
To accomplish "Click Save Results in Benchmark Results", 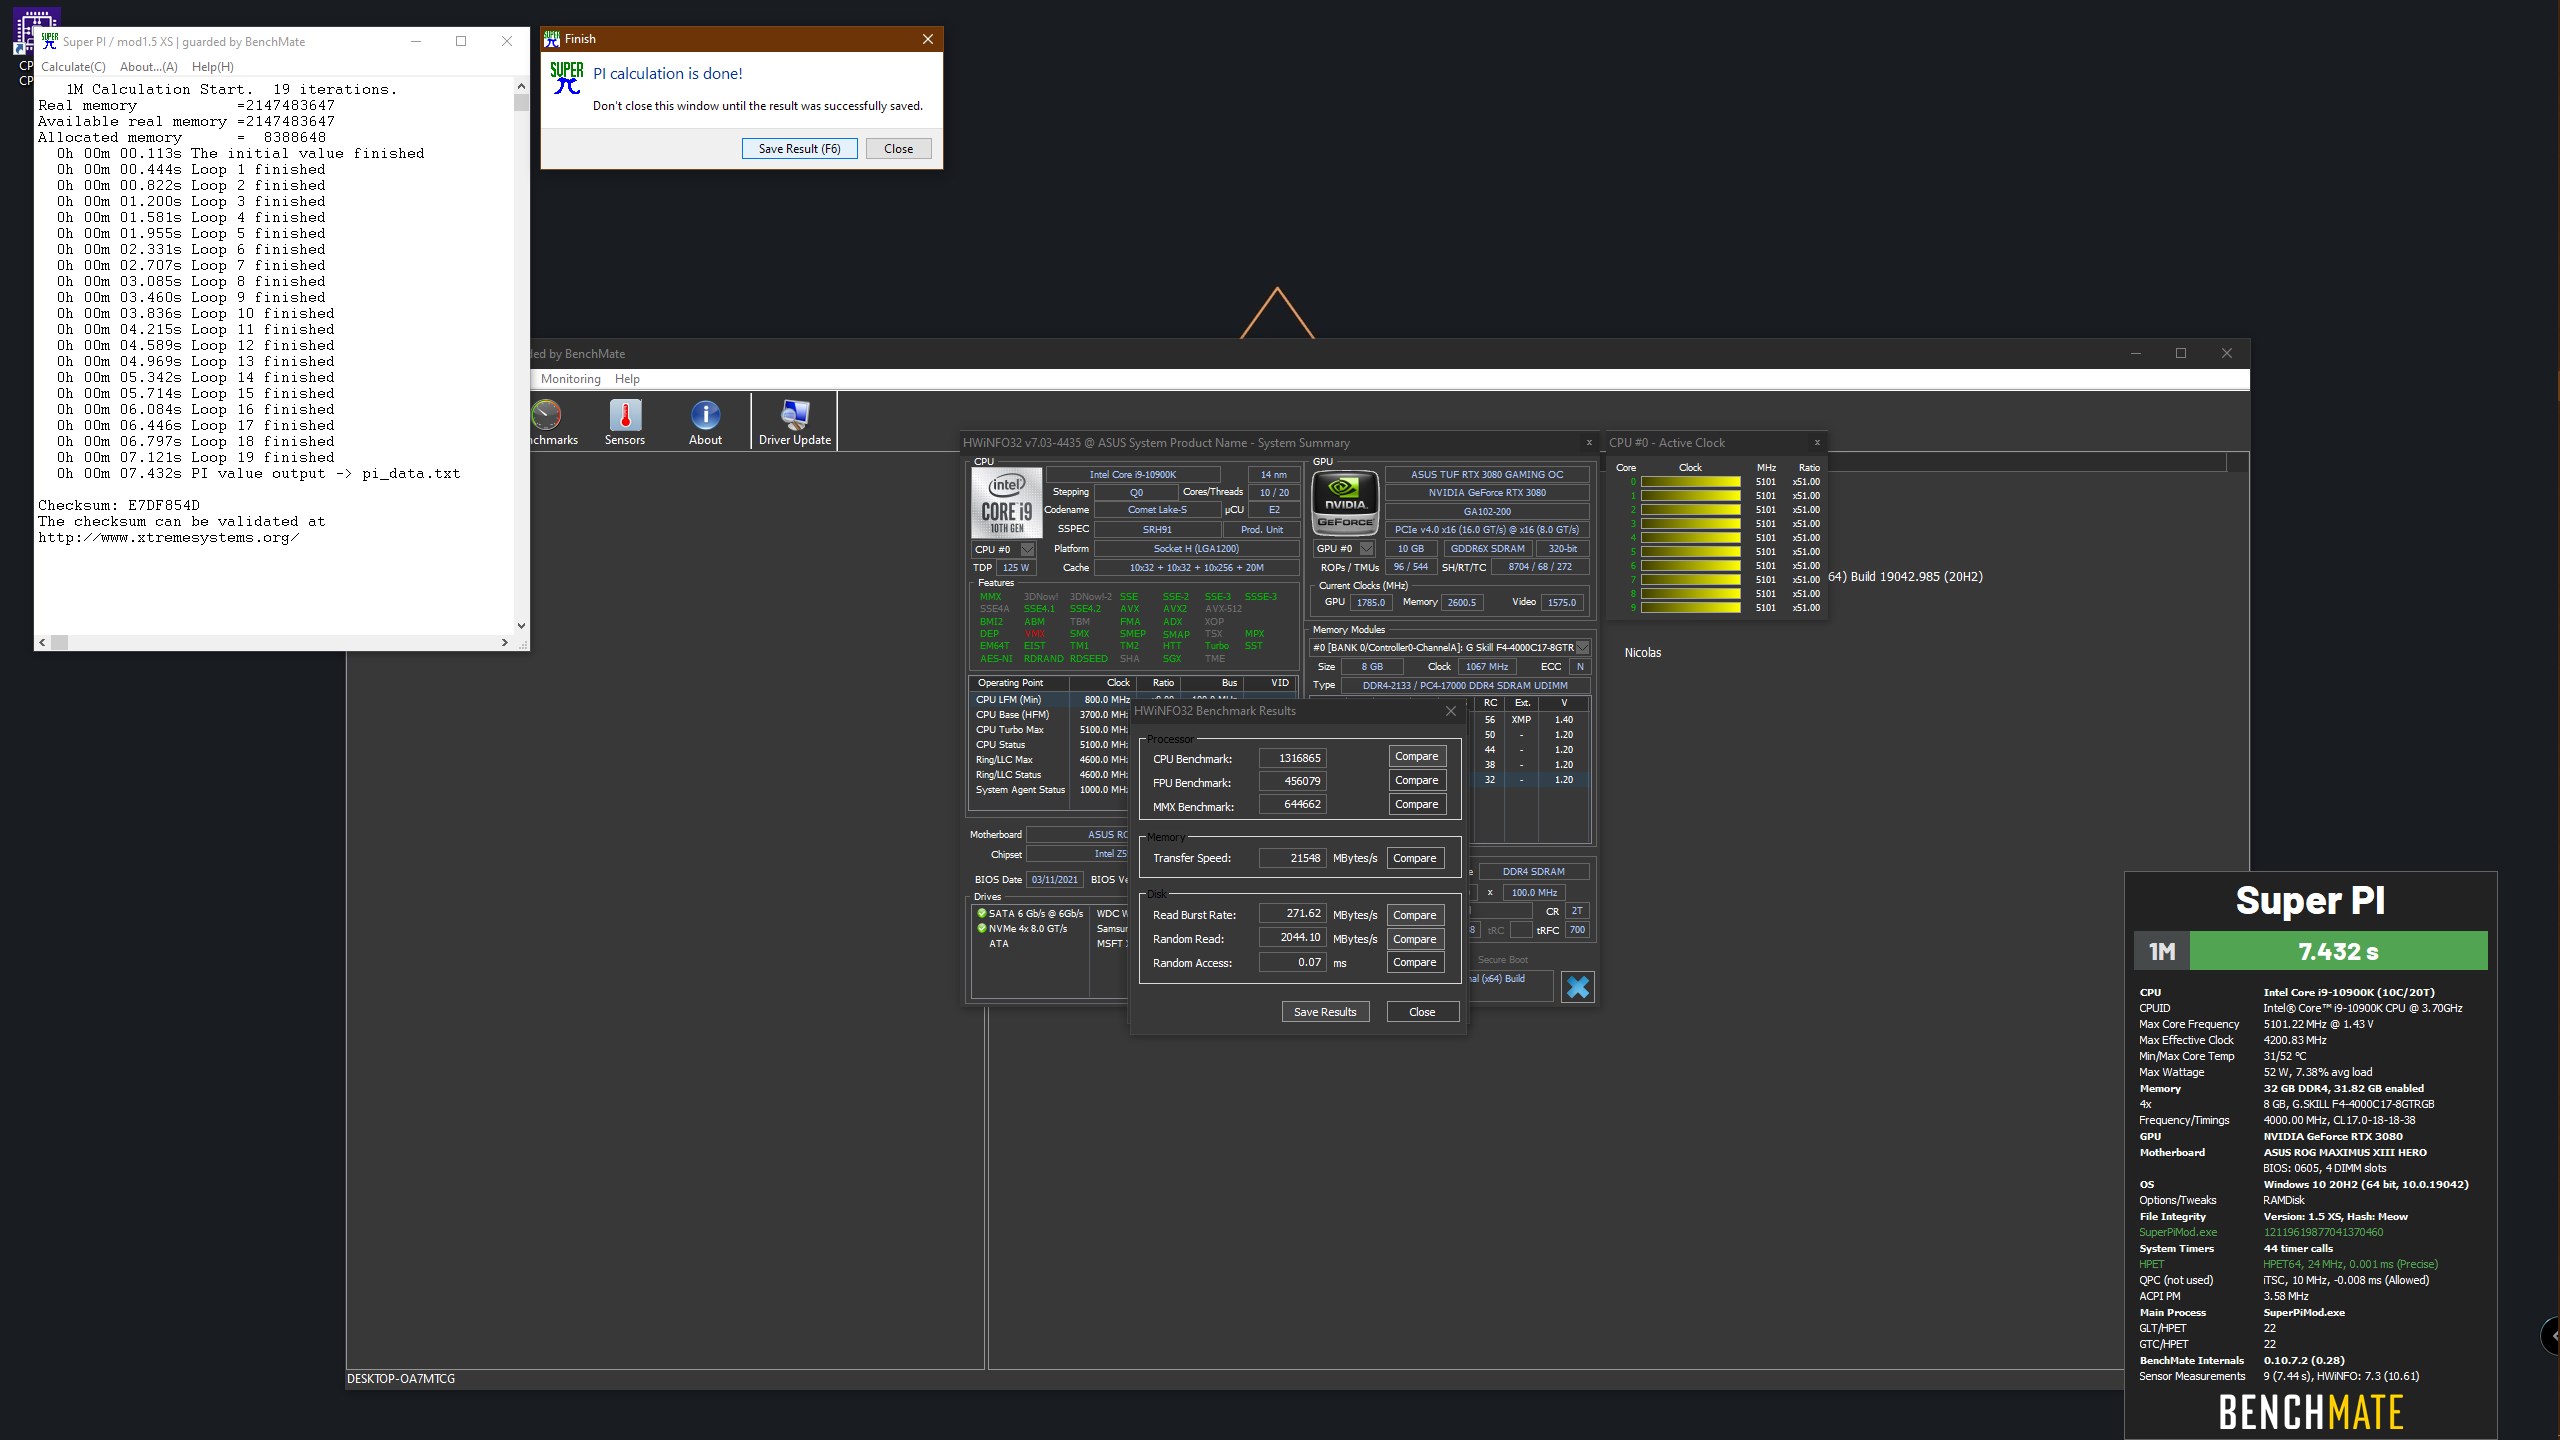I will [1325, 1012].
